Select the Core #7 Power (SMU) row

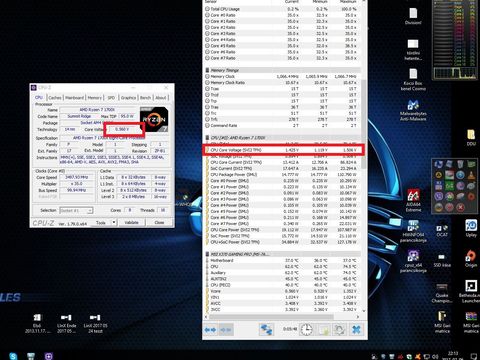[282, 224]
